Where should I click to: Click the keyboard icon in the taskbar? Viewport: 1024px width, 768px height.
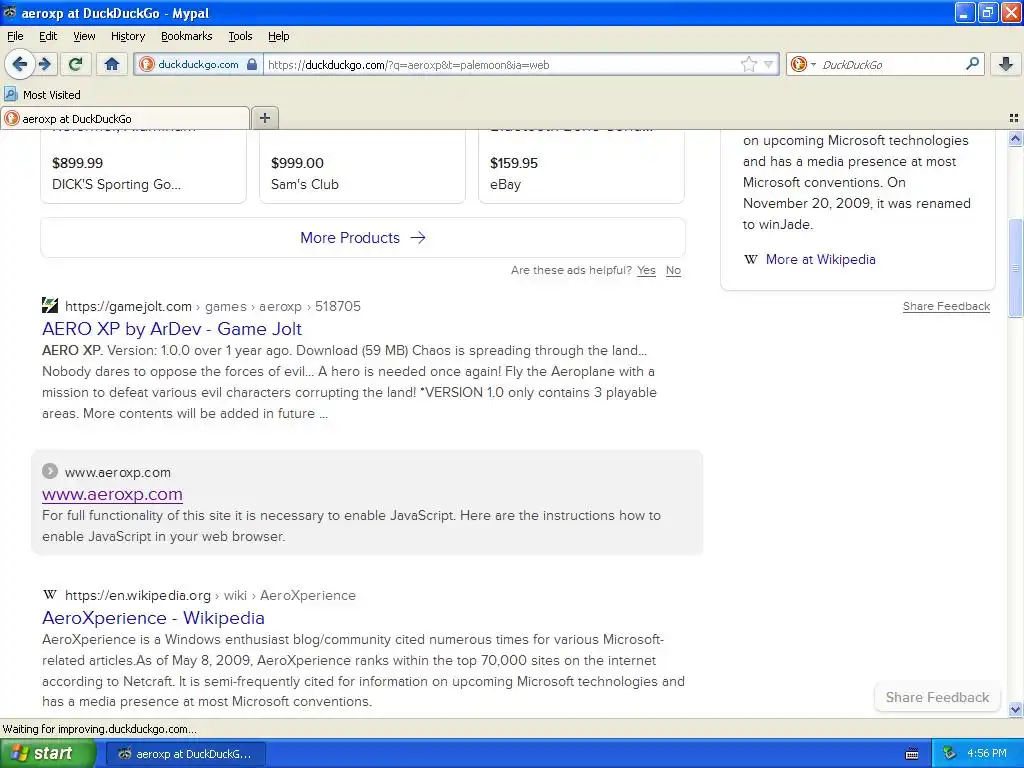coord(912,754)
